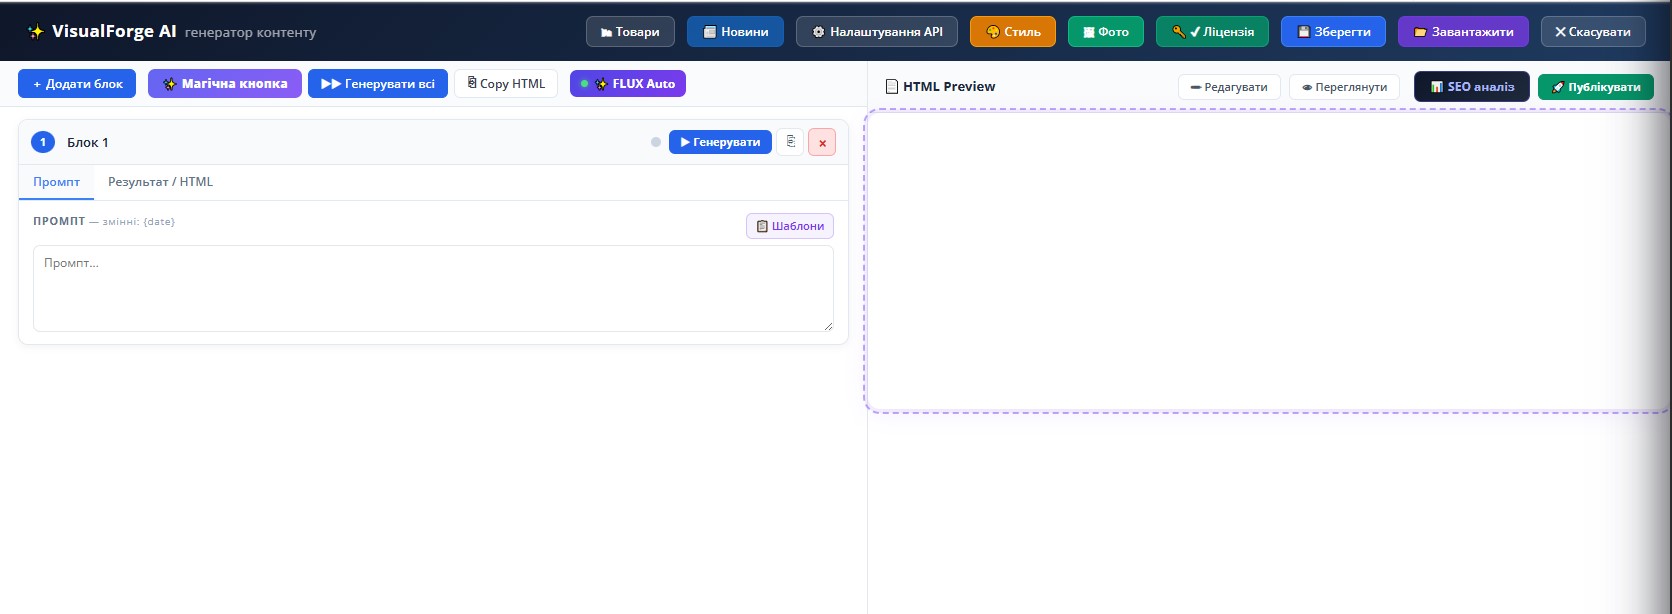Click the dashed HTML preview area

coord(1268,261)
